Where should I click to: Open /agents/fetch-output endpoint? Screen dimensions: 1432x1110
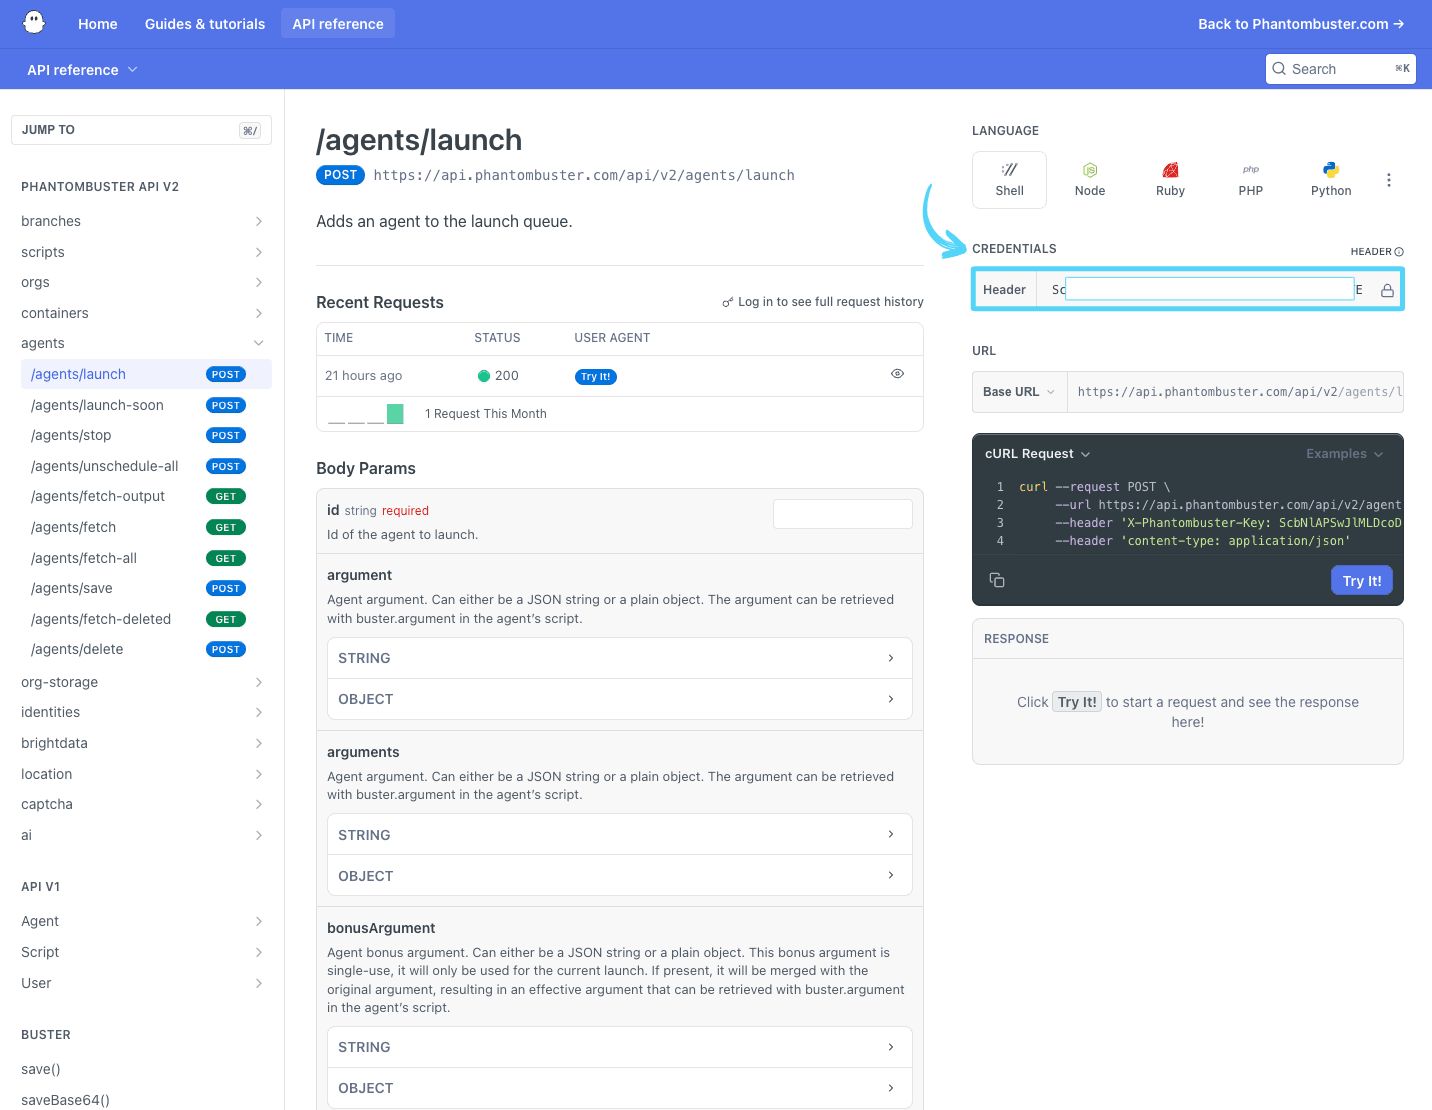146,496
